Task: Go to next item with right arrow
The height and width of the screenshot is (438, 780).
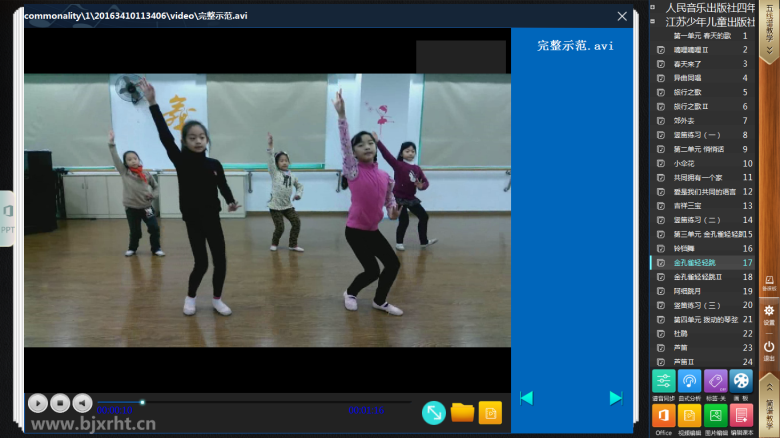Action: 615,398
